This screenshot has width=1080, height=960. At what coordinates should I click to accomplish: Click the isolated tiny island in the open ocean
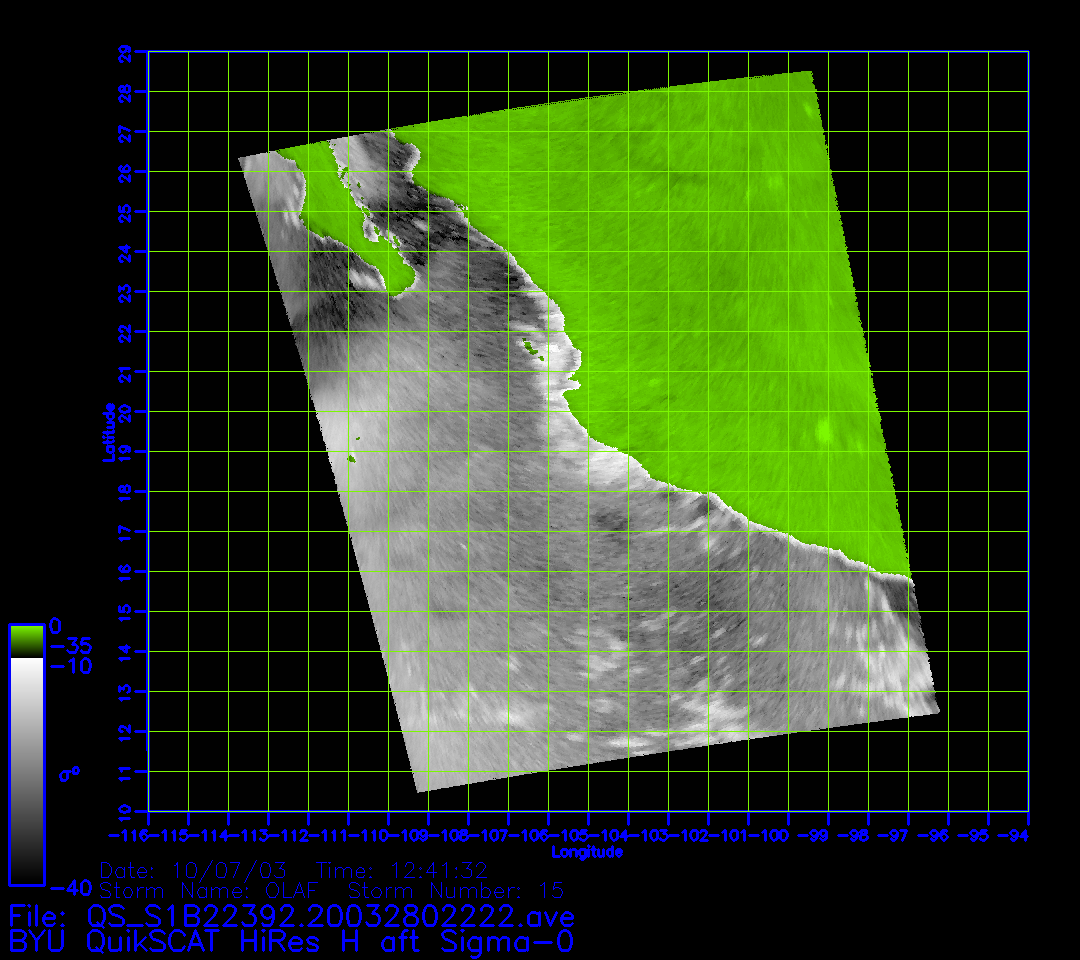coord(353,459)
